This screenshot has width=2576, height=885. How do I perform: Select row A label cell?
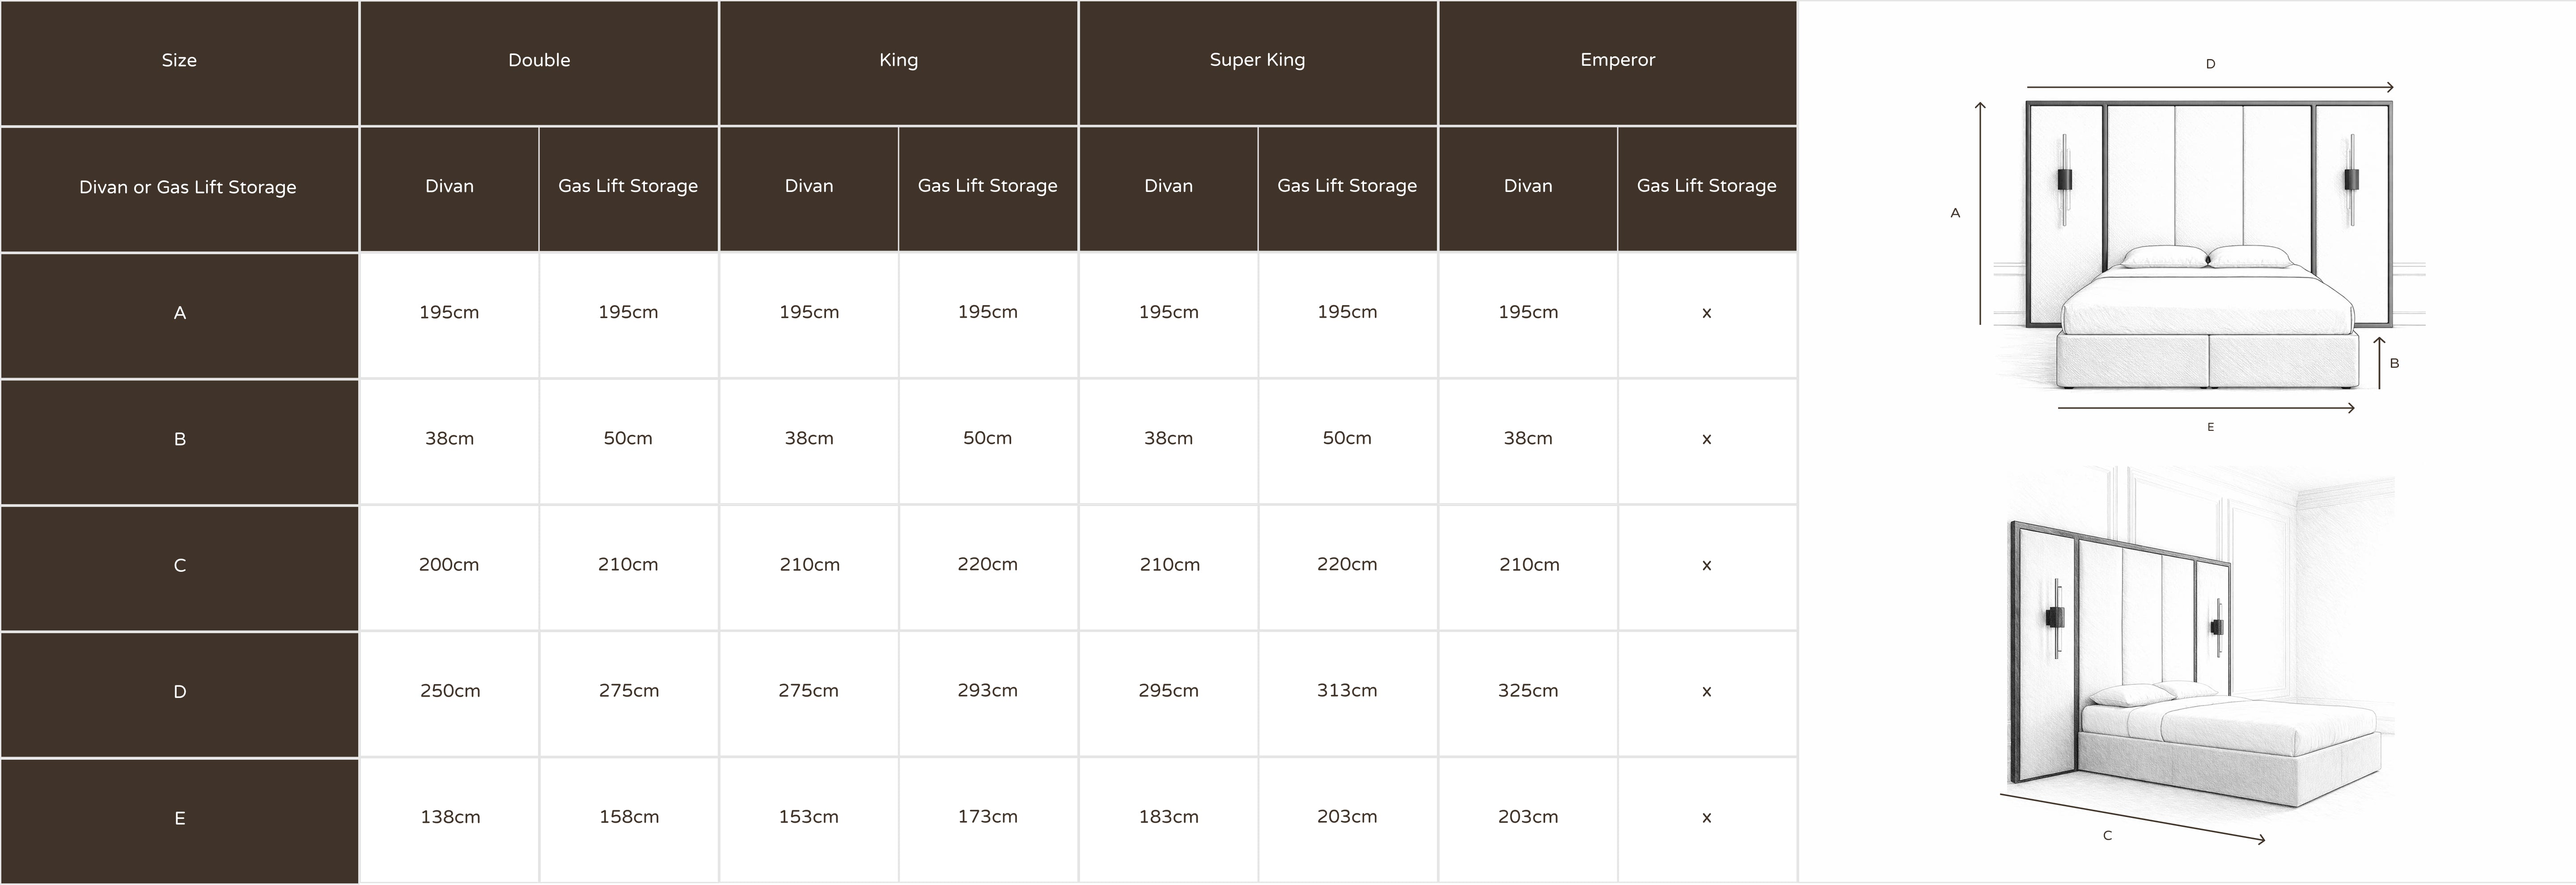pyautogui.click(x=180, y=315)
